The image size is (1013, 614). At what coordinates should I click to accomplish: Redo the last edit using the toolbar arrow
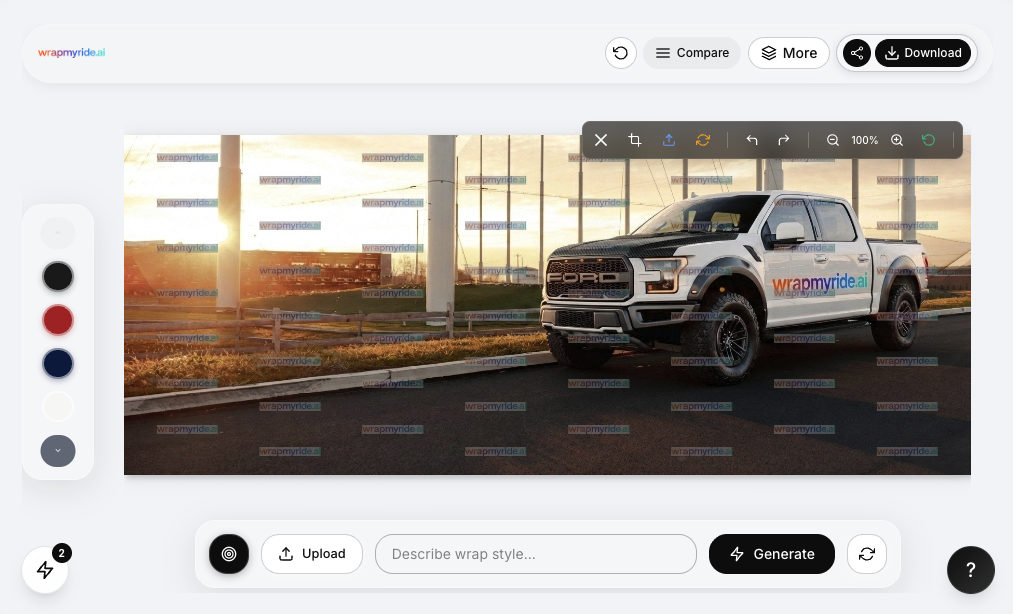coord(785,140)
